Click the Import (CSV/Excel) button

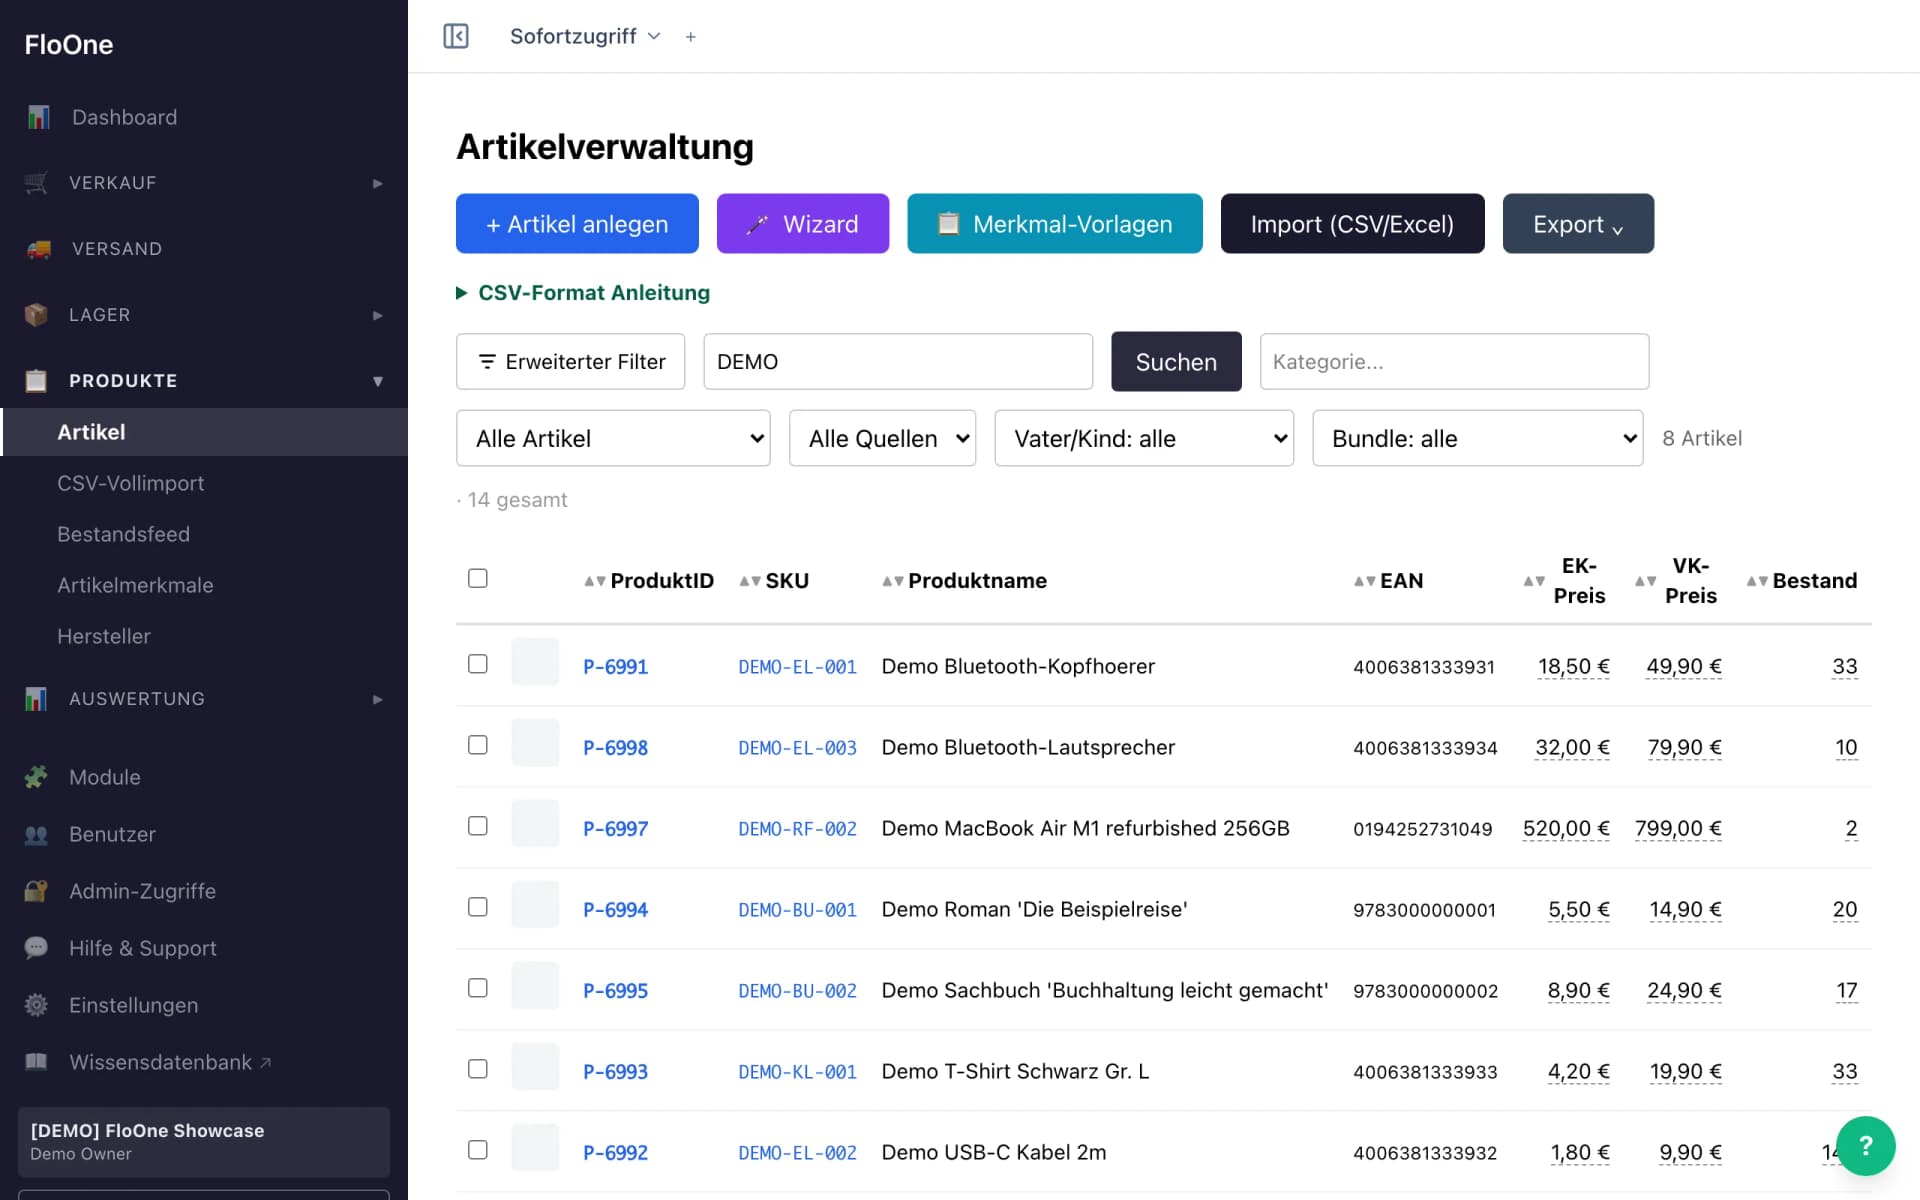(1352, 224)
